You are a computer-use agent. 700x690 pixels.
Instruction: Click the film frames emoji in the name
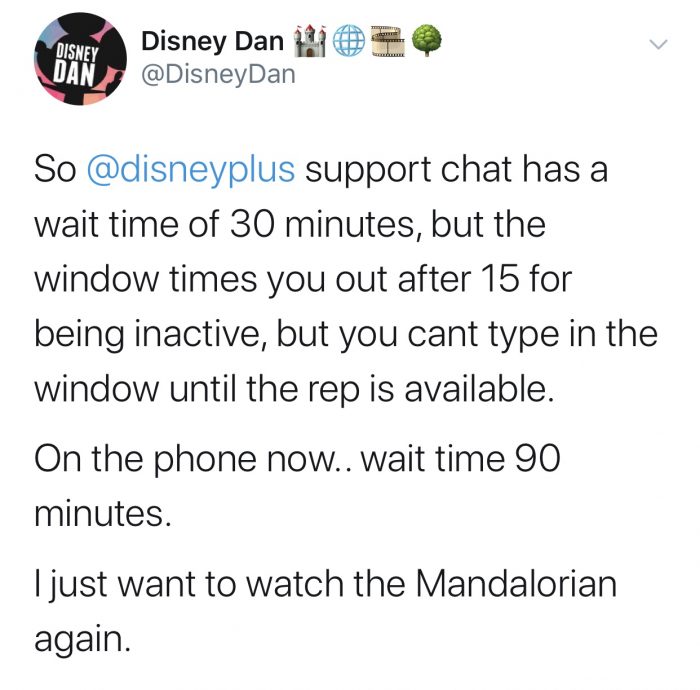tap(388, 42)
